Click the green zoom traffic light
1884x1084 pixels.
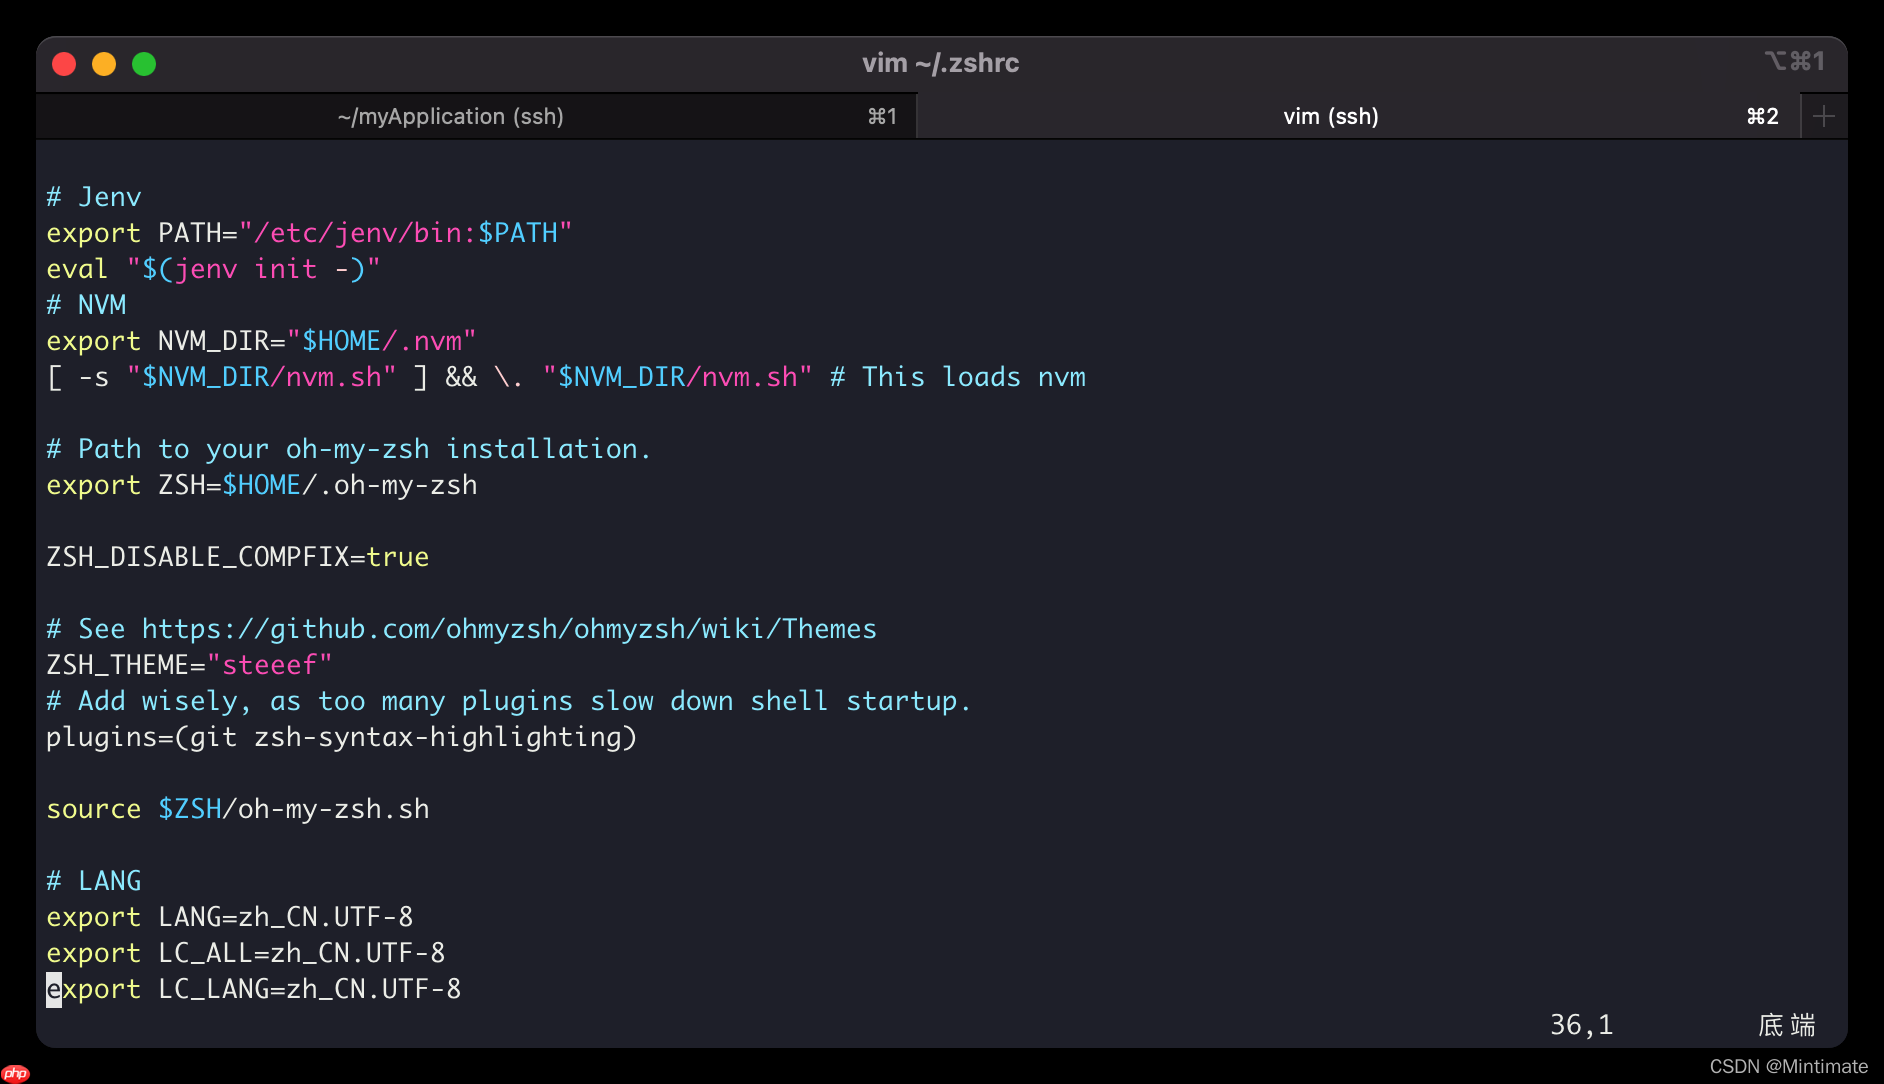pyautogui.click(x=144, y=63)
